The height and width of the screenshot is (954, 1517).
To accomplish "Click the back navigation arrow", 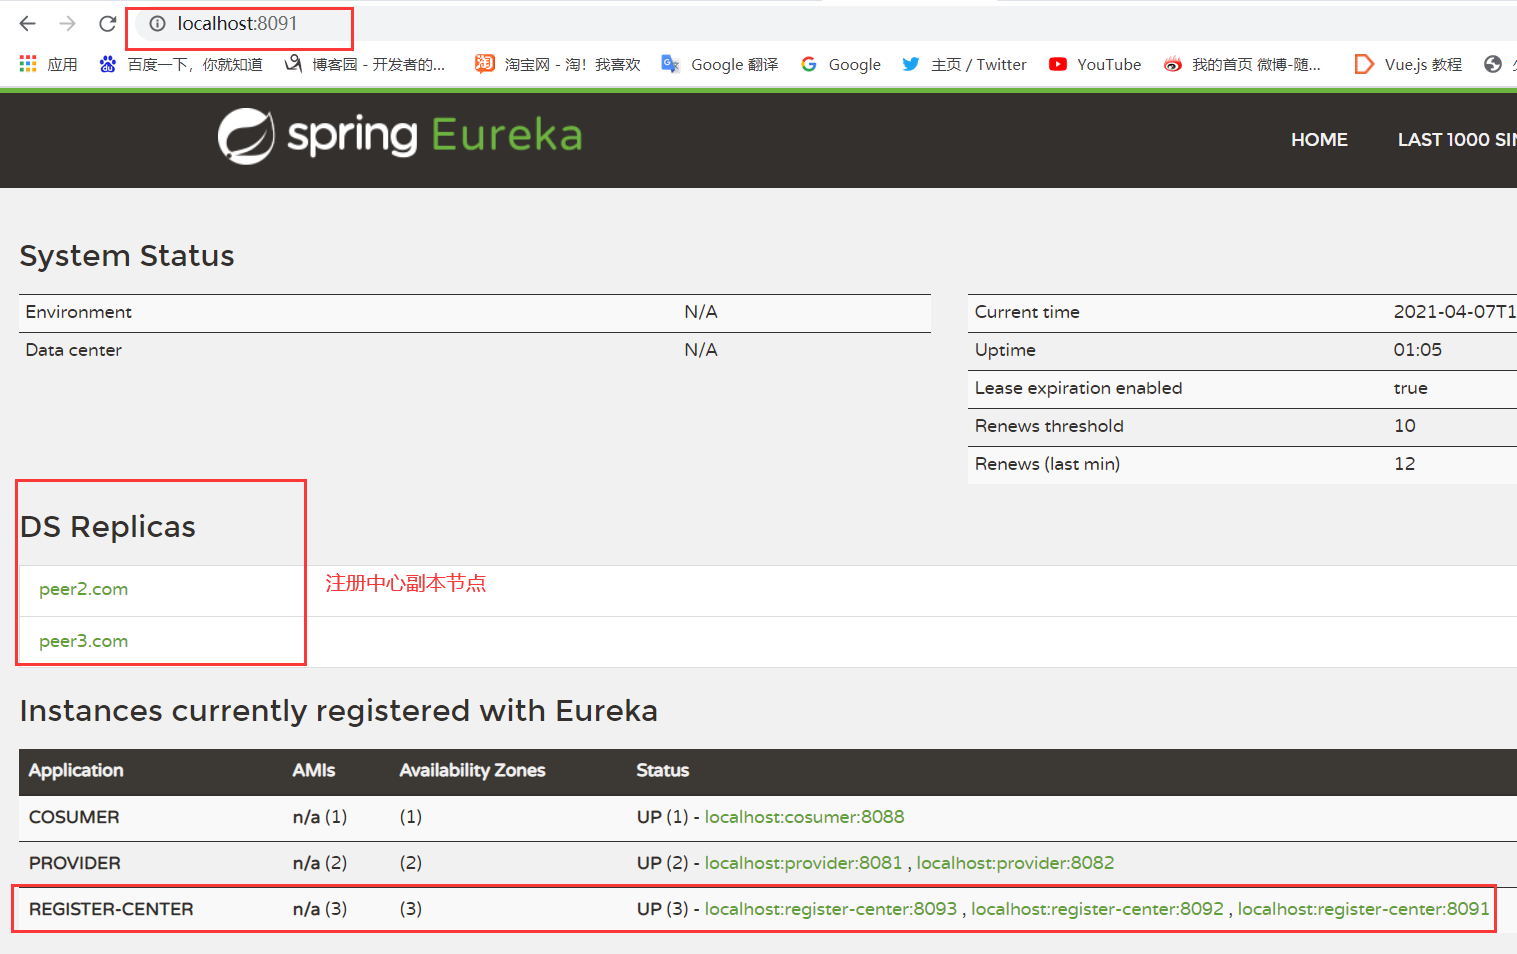I will [x=27, y=23].
